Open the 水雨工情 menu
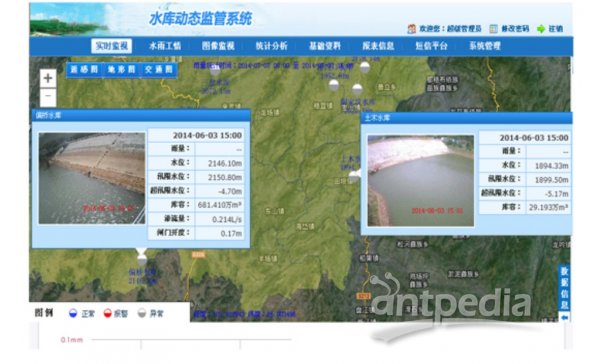 (x=165, y=46)
